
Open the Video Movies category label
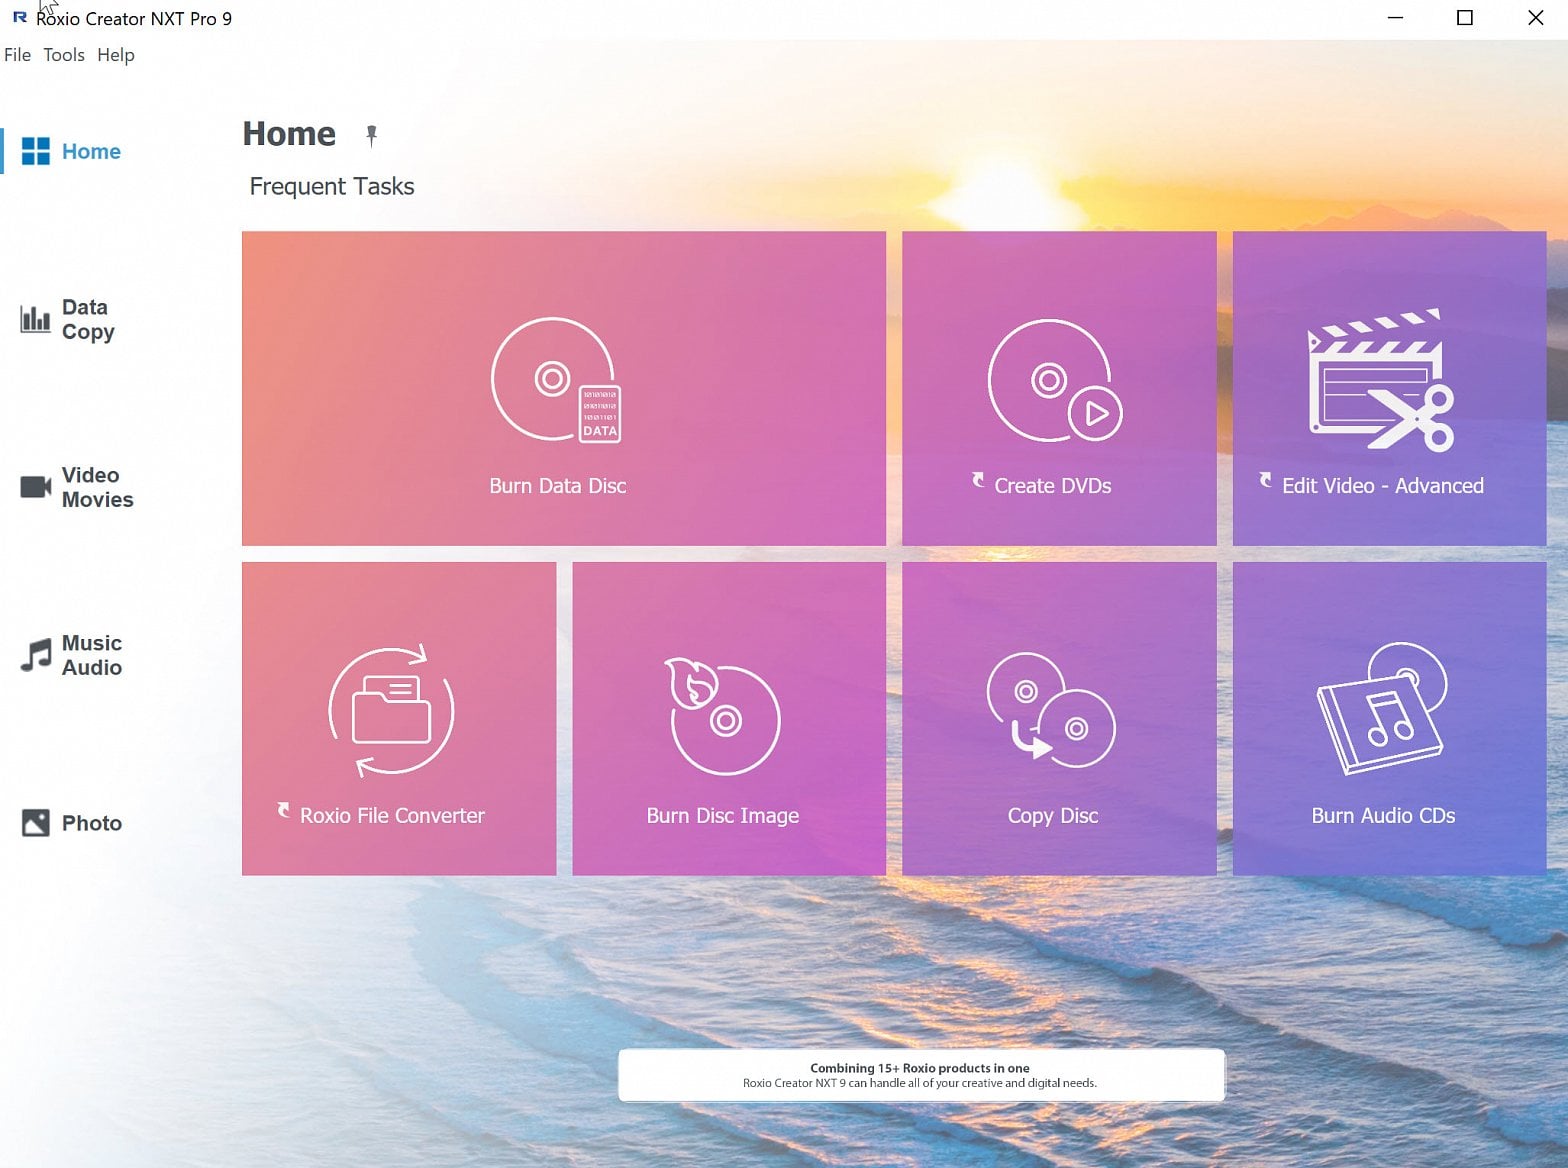click(x=97, y=487)
